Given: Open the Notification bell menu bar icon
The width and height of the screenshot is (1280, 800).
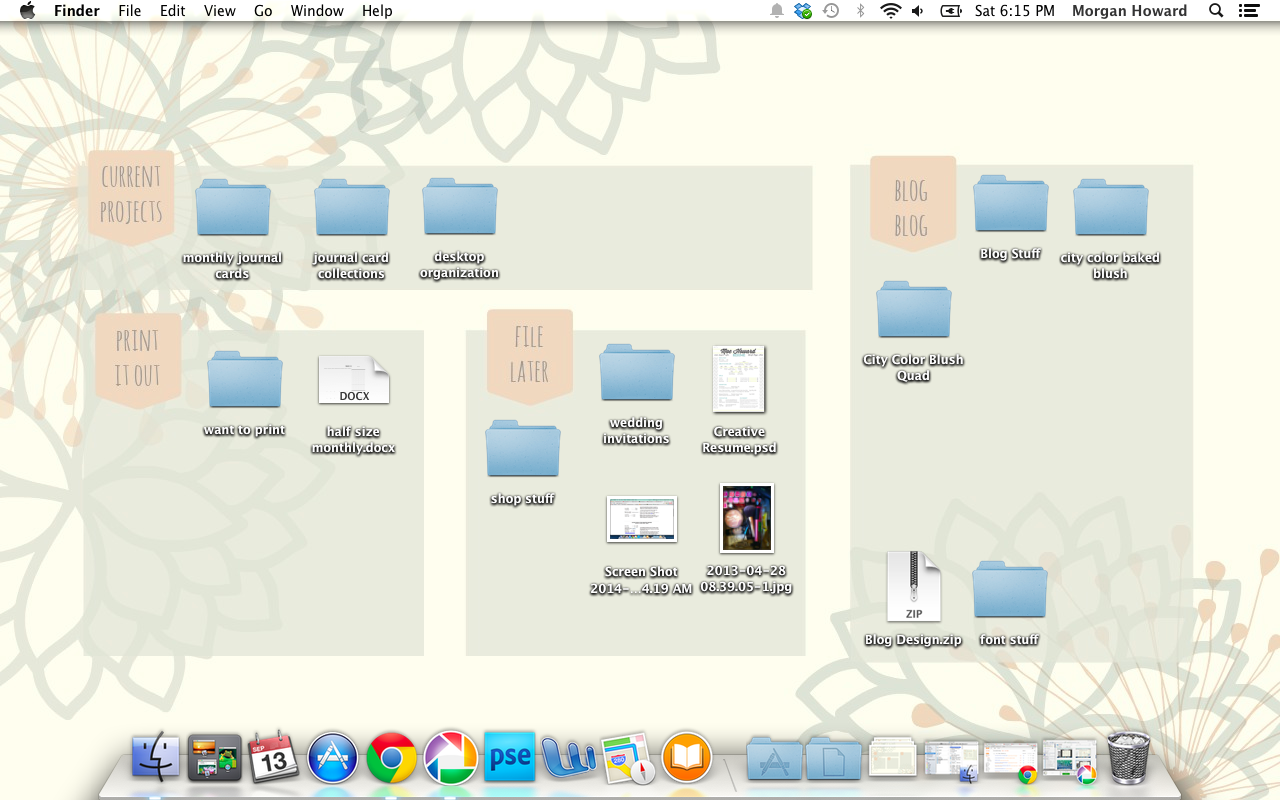Looking at the screenshot, I should (777, 11).
